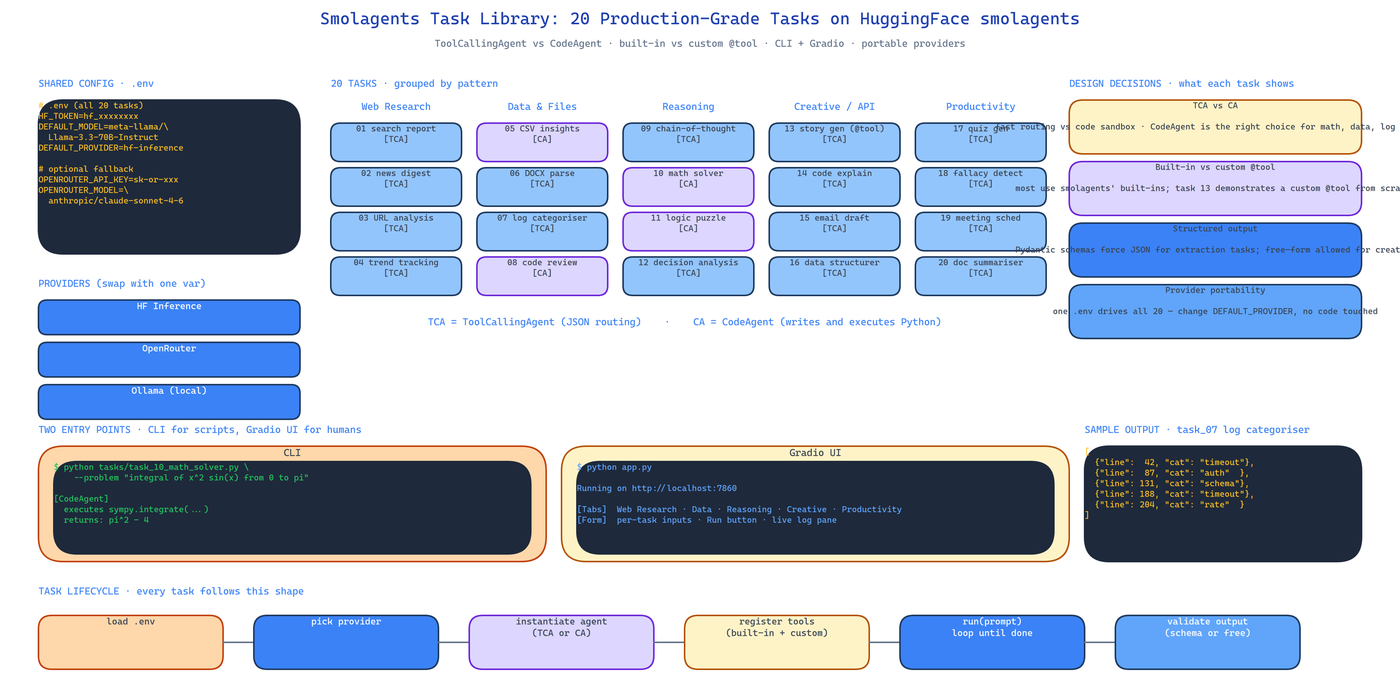
Task: Select the Built-in vs custom @tool box
Action: 1215,188
